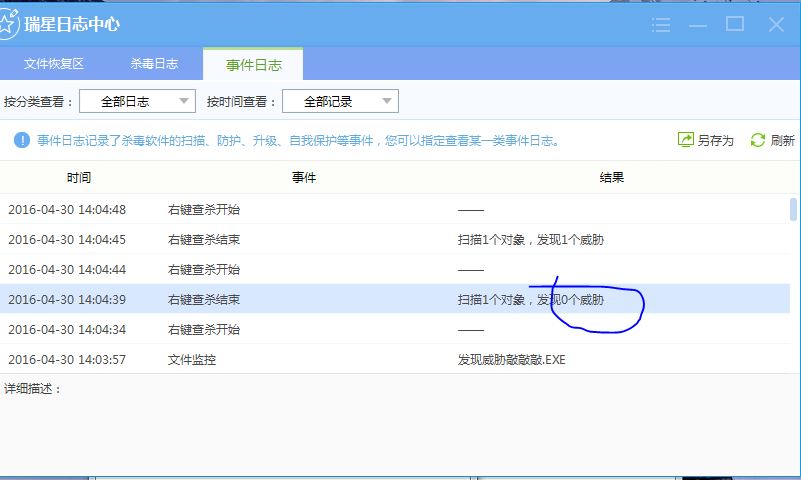Maximize the 瑞星日志中心 window
The height and width of the screenshot is (480, 801).
(x=735, y=23)
